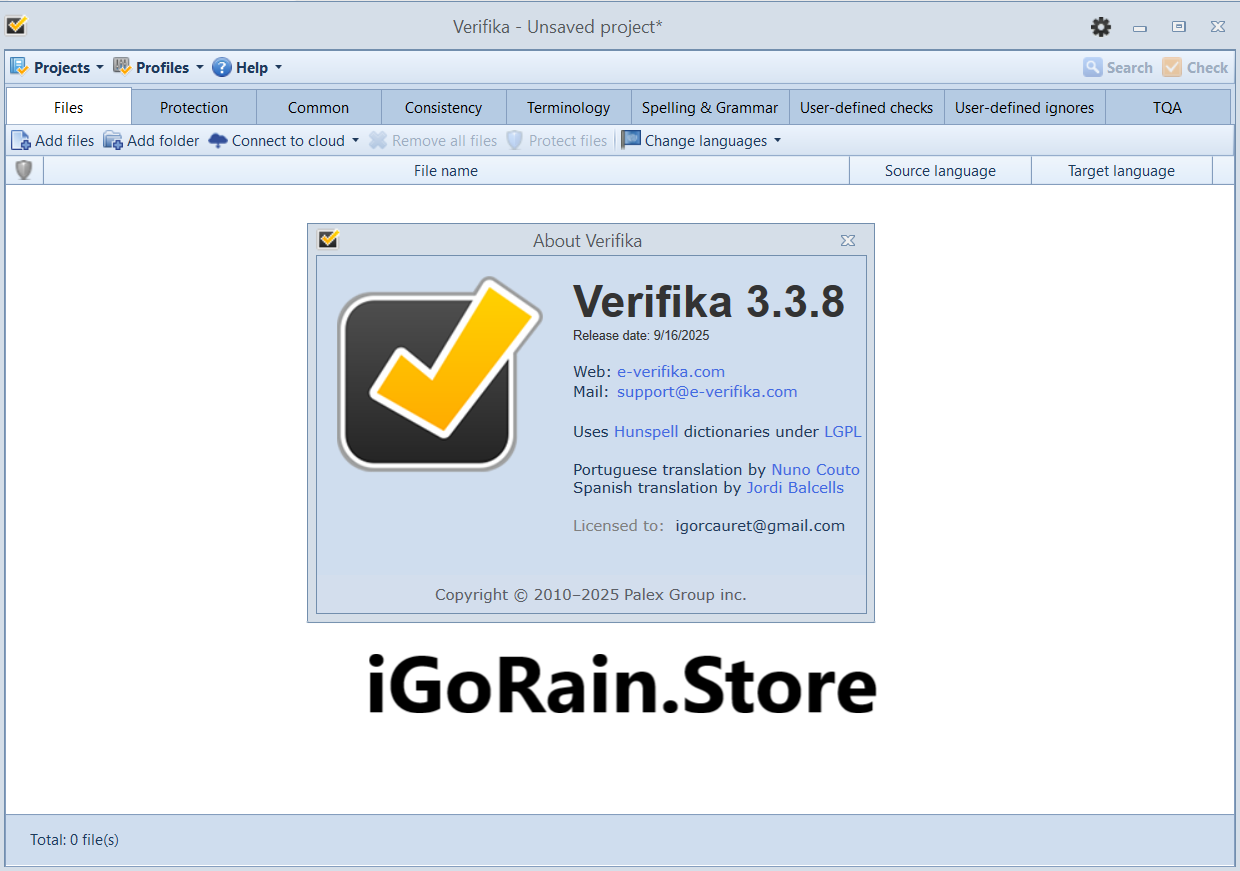Click the Remove all files icon
The image size is (1240, 871).
point(378,140)
